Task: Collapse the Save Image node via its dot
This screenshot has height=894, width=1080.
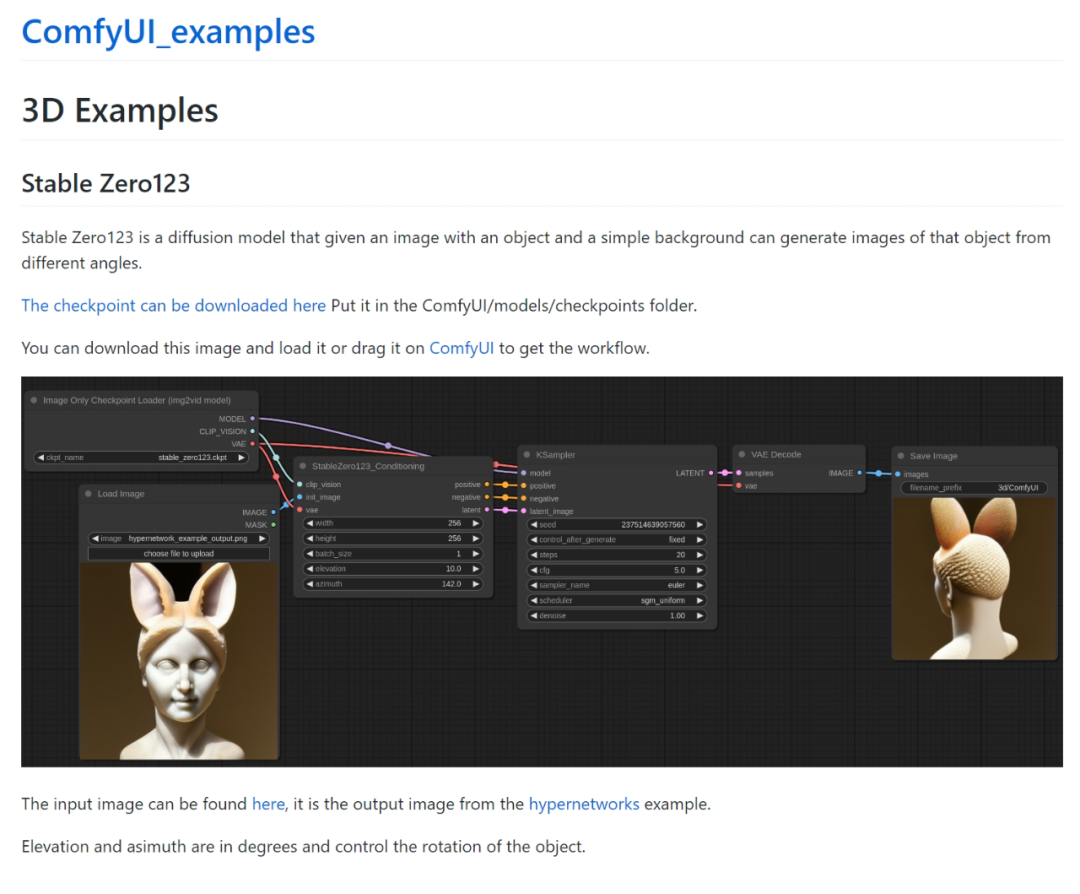Action: pyautogui.click(x=901, y=456)
